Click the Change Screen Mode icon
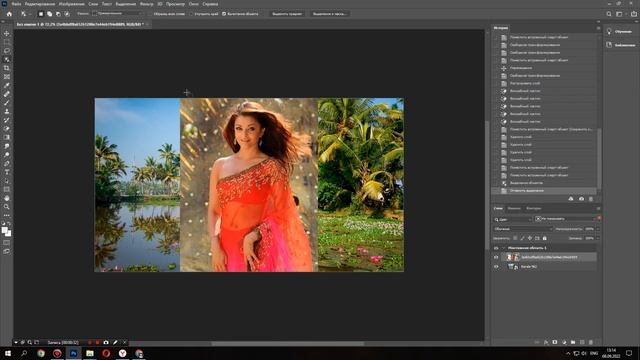The image size is (640, 360). [7, 251]
